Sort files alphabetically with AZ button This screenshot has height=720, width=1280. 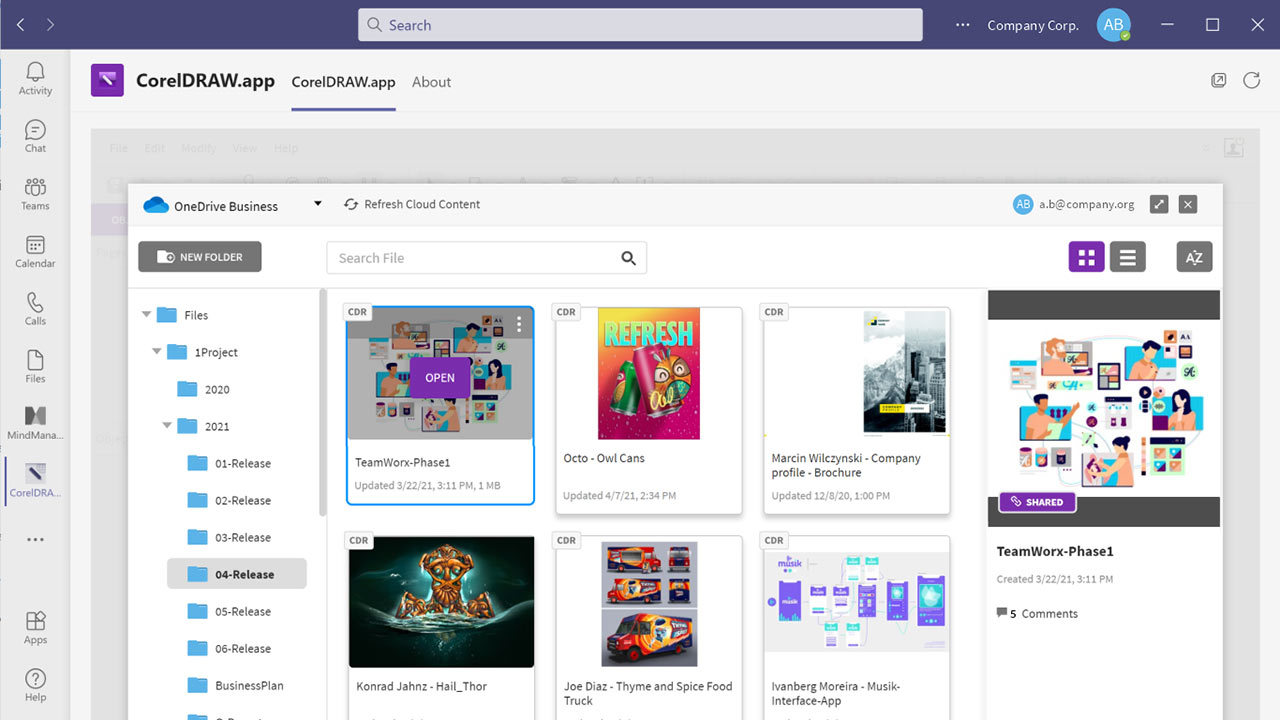click(1194, 257)
